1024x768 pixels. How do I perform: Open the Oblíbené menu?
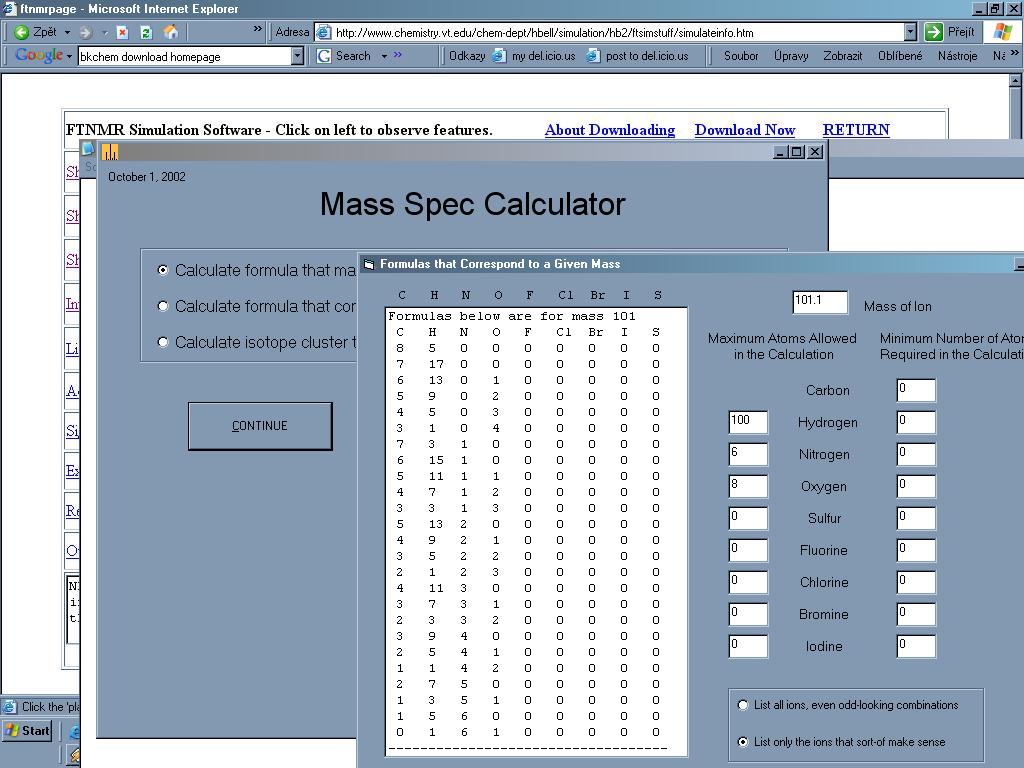point(900,56)
